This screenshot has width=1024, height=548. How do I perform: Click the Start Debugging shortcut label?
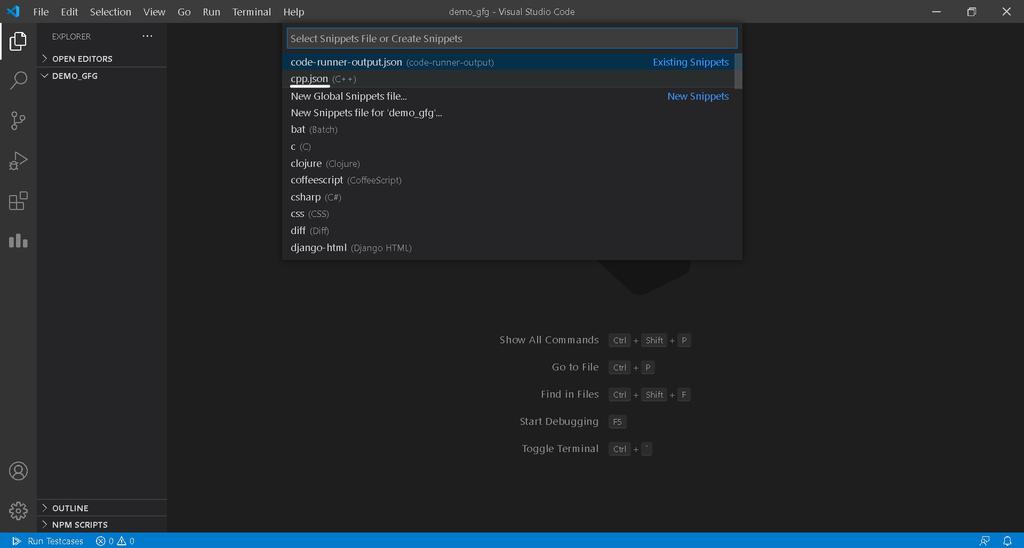tap(559, 421)
